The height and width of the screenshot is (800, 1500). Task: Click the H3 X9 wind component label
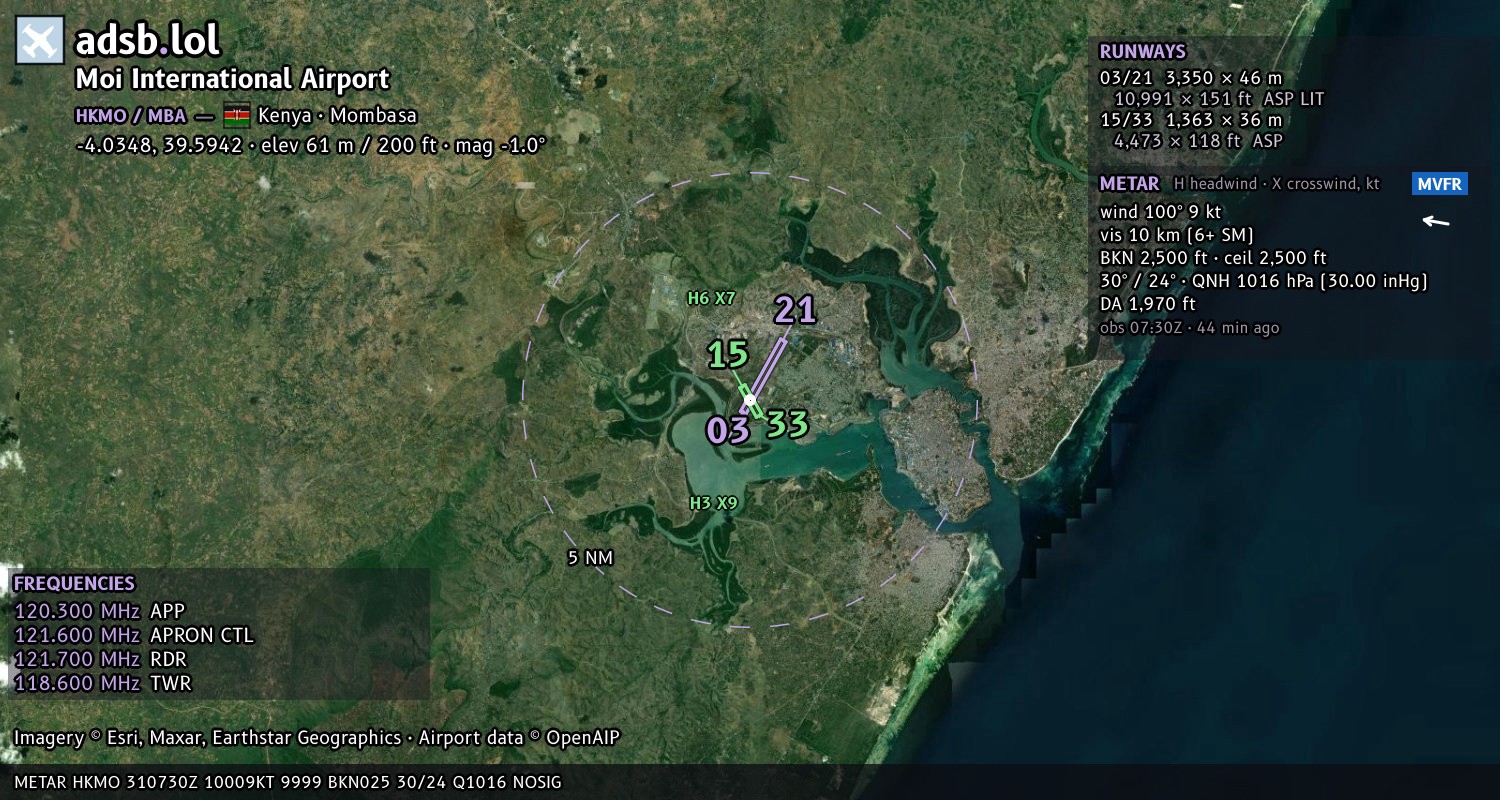pos(713,503)
